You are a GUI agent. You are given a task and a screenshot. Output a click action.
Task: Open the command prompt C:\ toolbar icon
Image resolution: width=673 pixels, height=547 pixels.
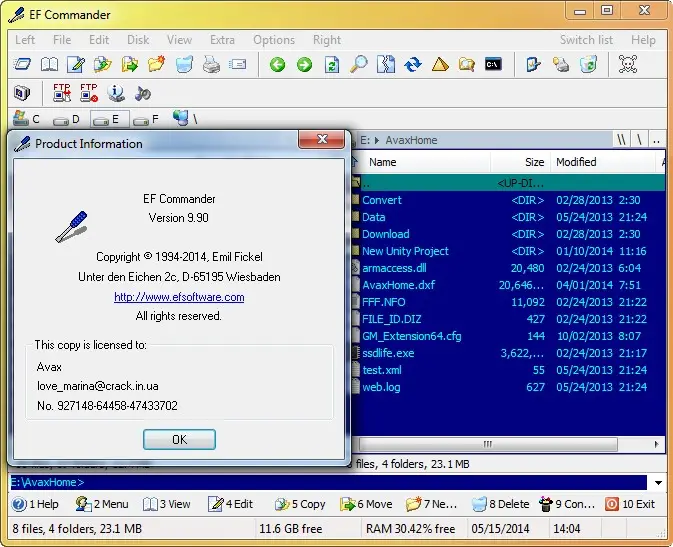(x=493, y=64)
